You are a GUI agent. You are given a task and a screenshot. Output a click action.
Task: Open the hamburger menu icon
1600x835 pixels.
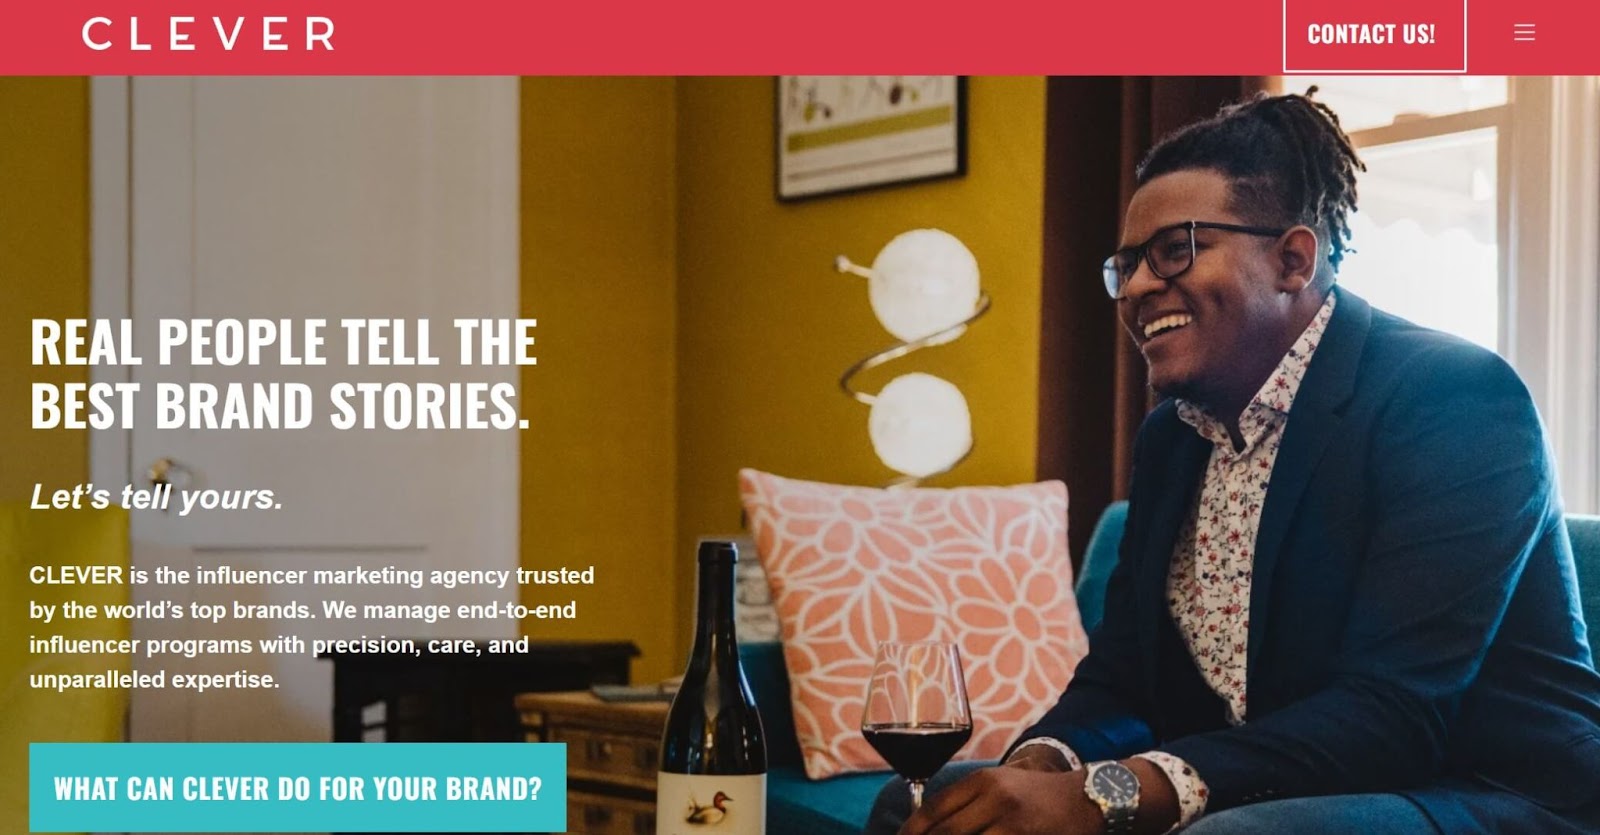coord(1524,33)
